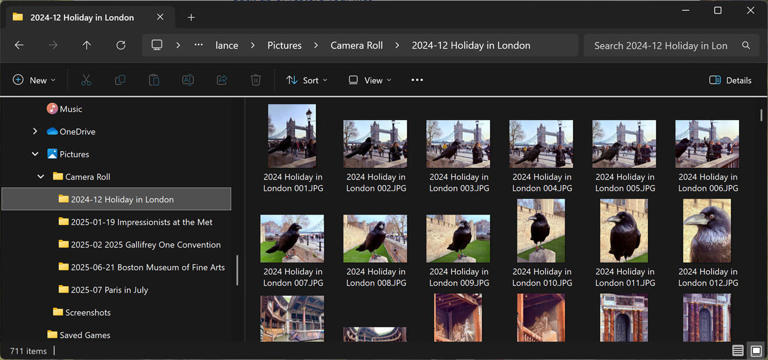Screen dimensions: 768x360
Task: Open 2025-07 Paris in July folder
Action: tap(103, 289)
